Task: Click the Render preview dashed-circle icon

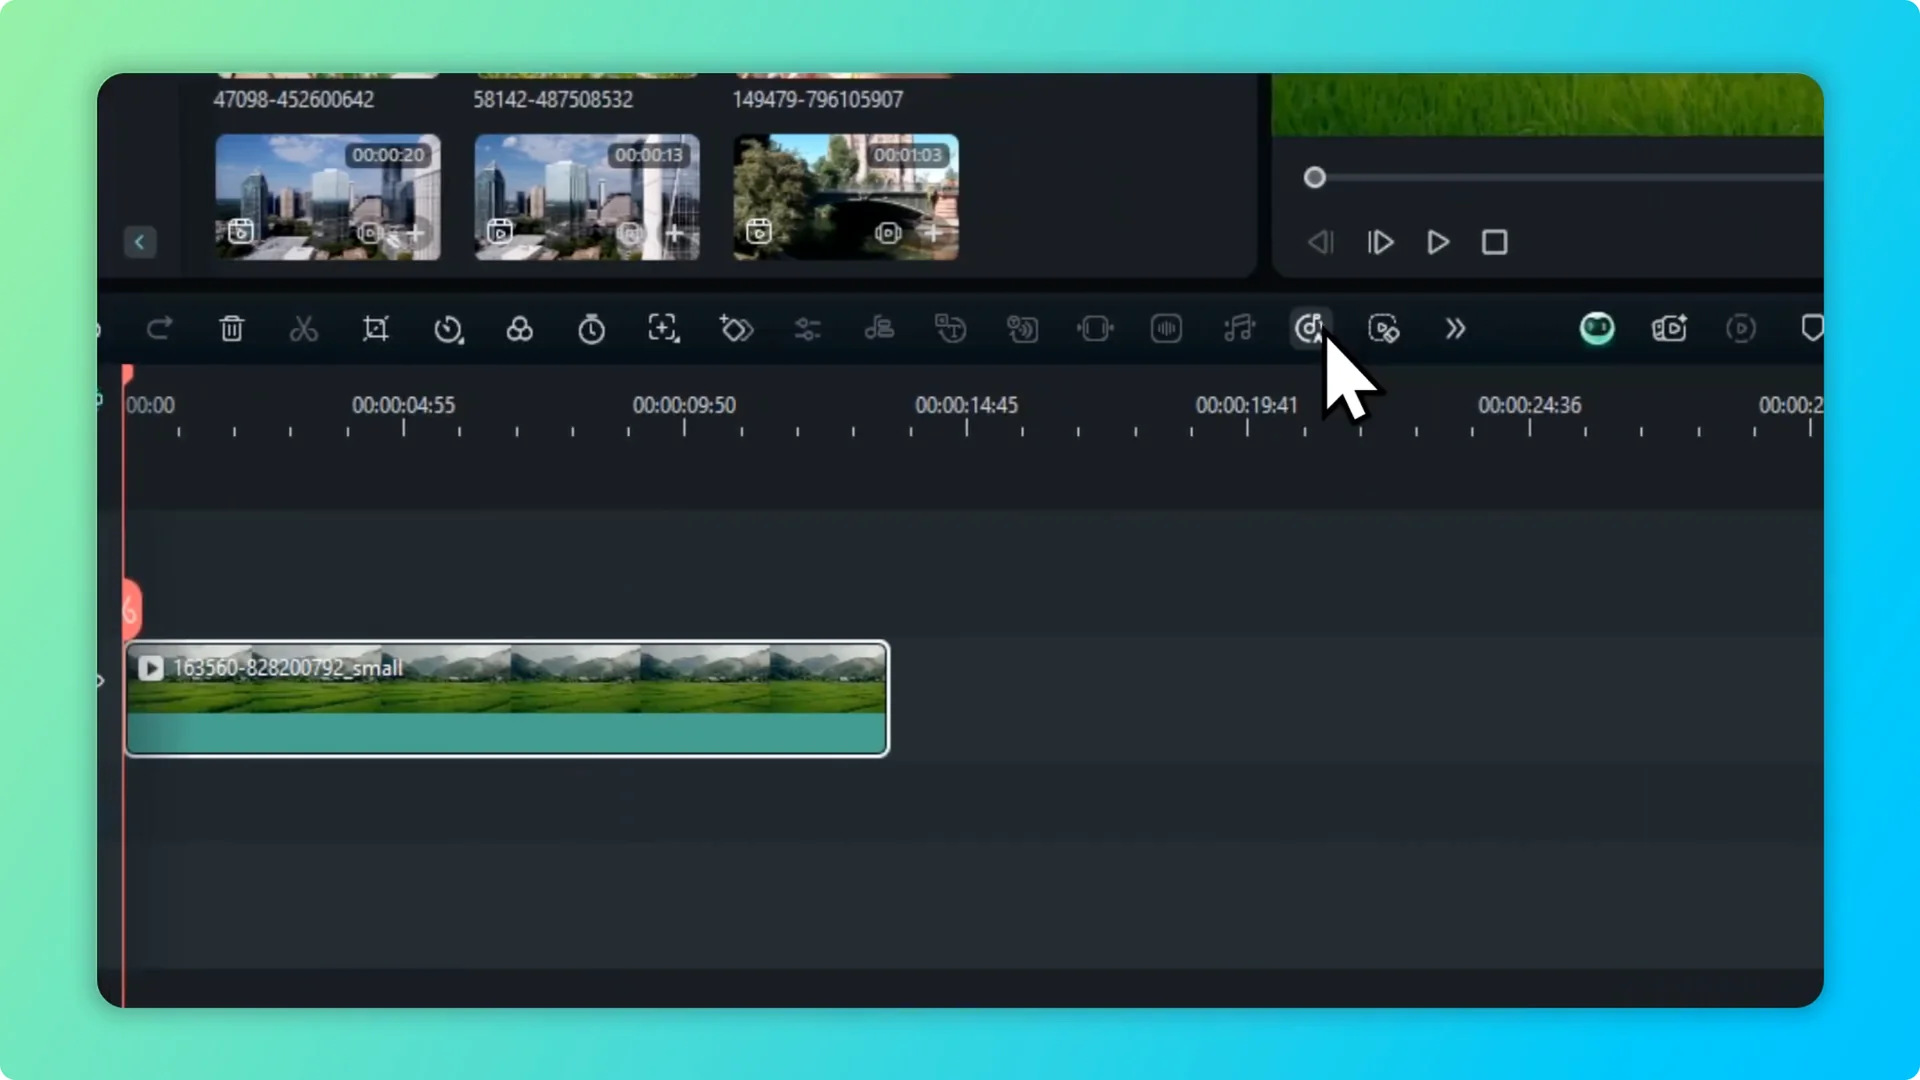Action: [1741, 328]
